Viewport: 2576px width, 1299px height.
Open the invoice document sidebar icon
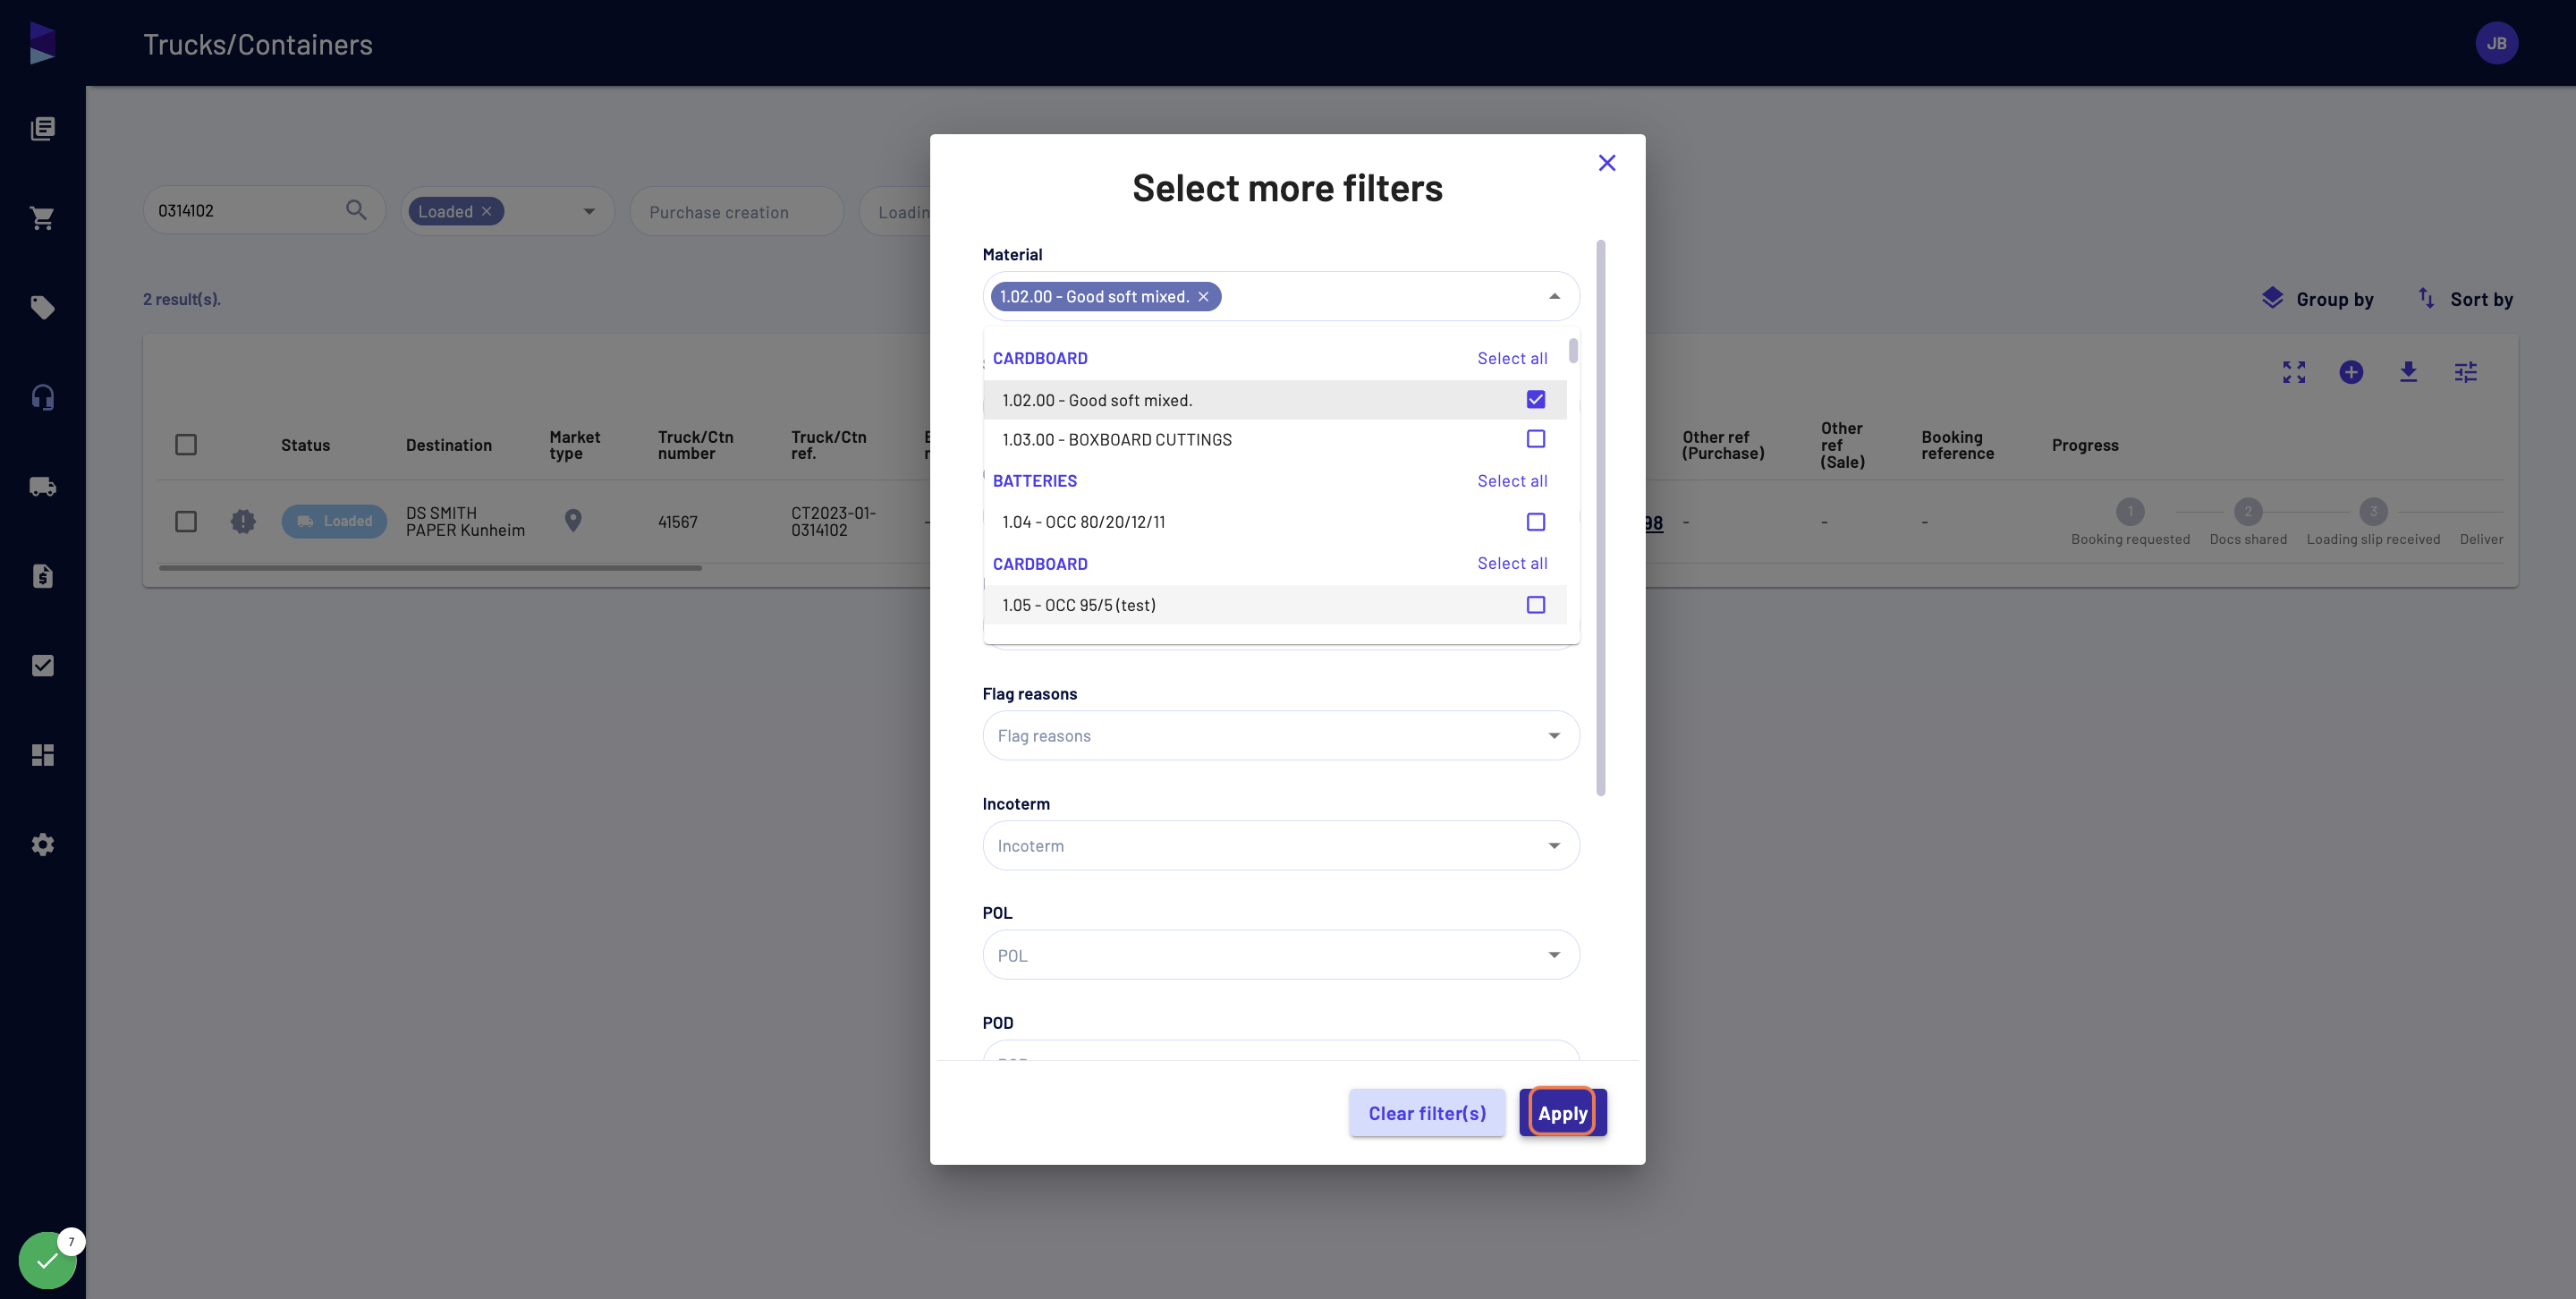[x=42, y=576]
